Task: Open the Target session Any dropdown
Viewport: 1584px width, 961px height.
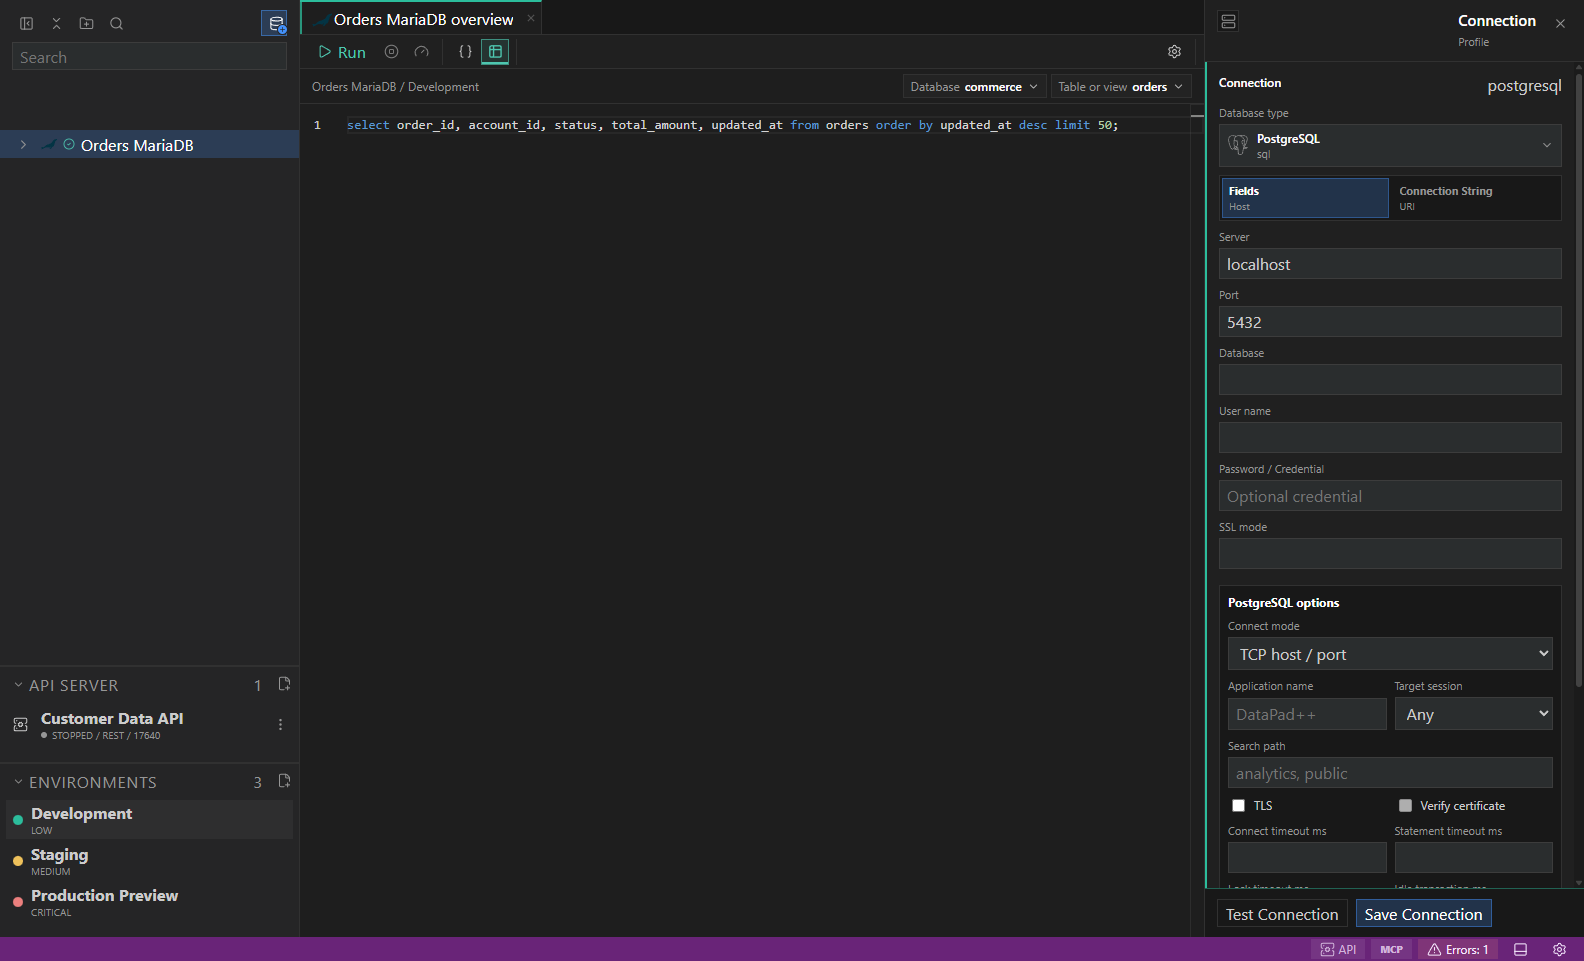Action: [x=1474, y=714]
